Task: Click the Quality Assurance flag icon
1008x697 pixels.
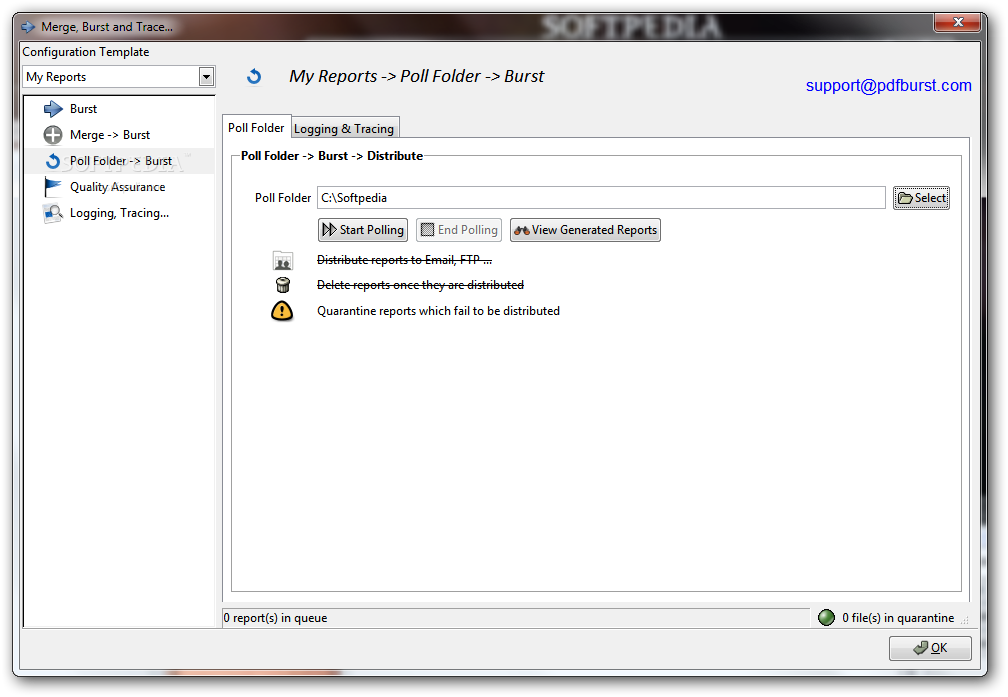Action: [x=53, y=187]
